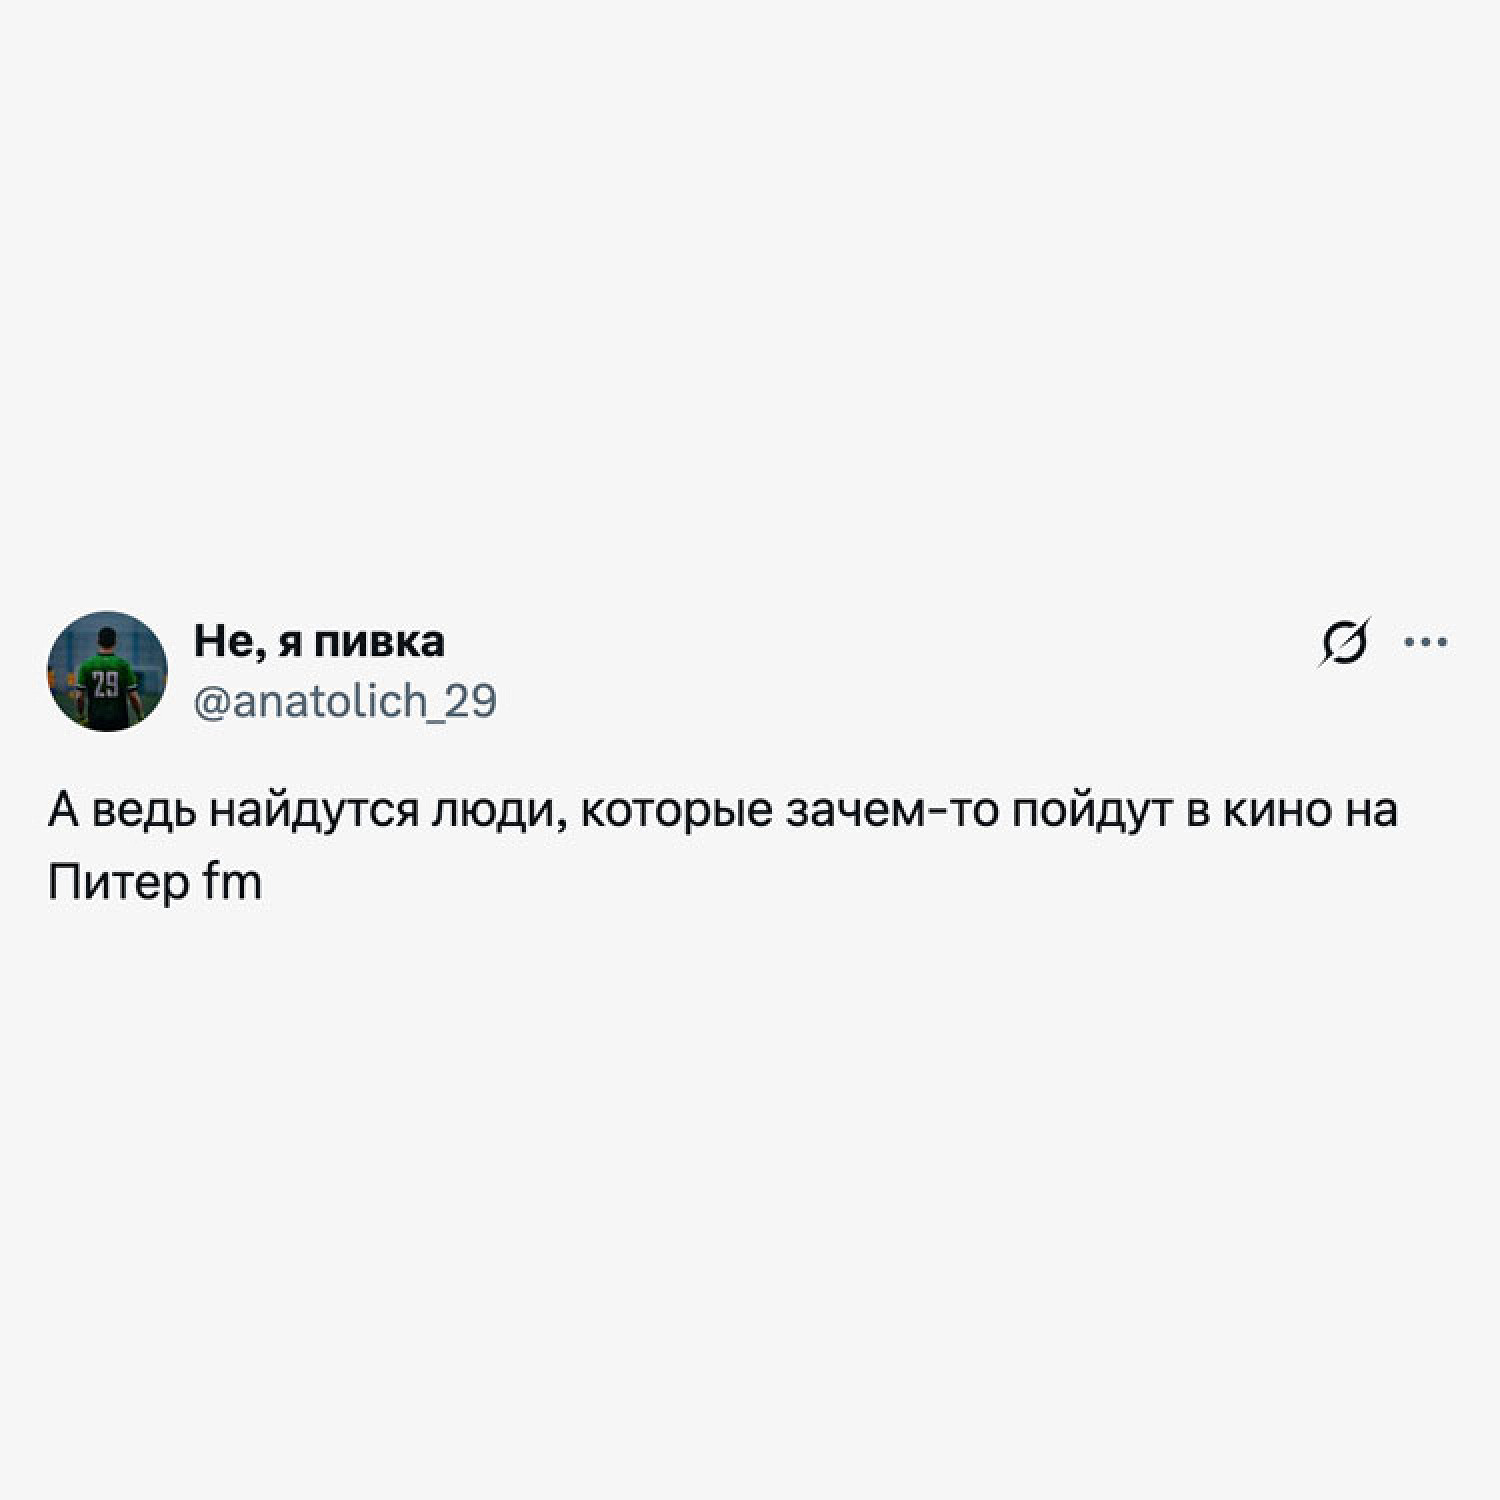This screenshot has width=1500, height=1500.
Task: Open the profile avatar of the green jersey player
Action: 107,671
